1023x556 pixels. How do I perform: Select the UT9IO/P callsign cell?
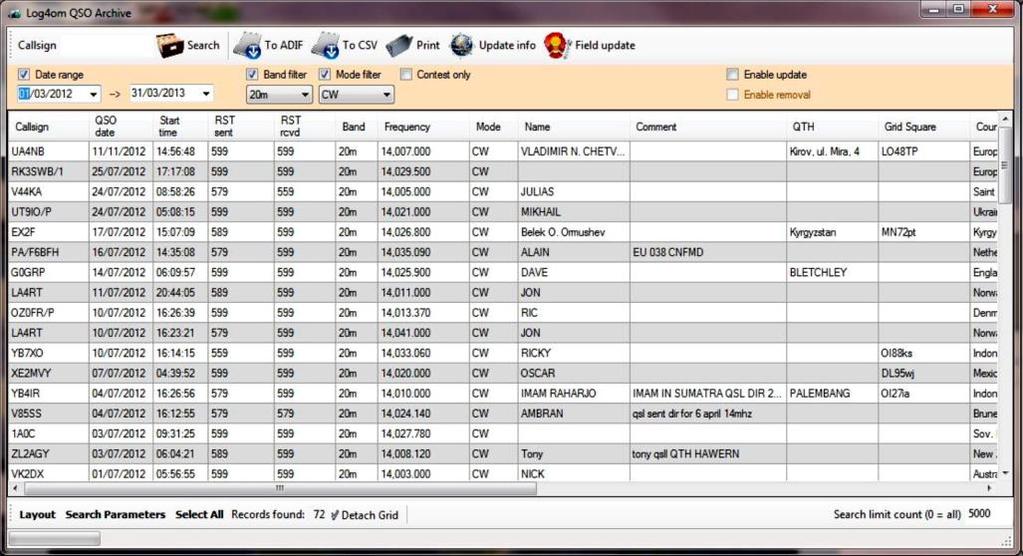coord(49,212)
